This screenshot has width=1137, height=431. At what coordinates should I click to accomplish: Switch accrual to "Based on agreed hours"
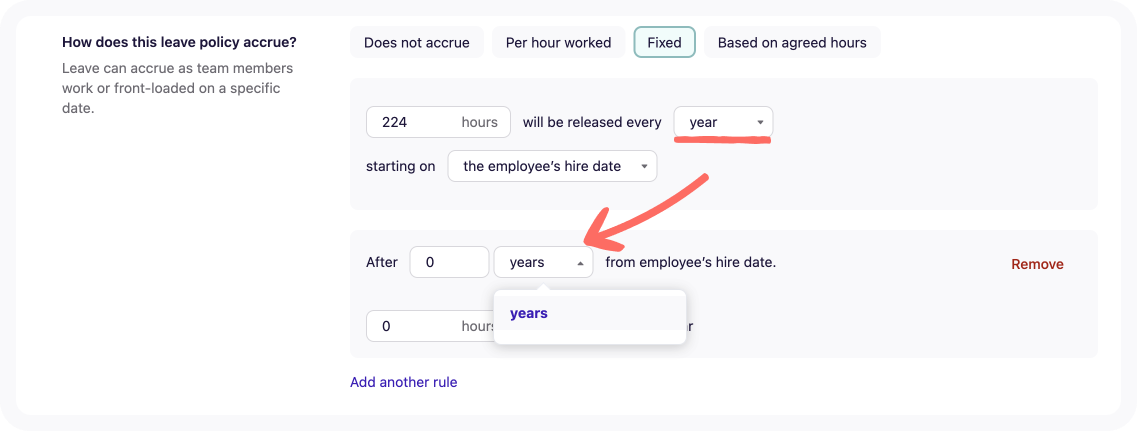pyautogui.click(x=792, y=43)
